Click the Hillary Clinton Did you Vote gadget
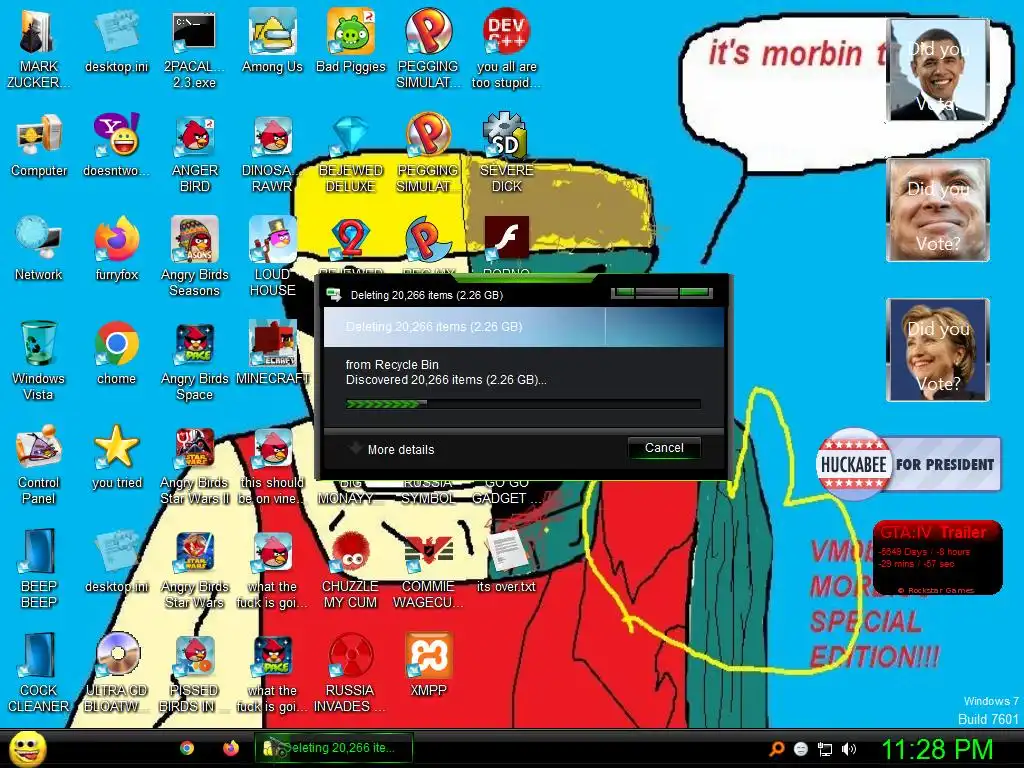 click(x=938, y=350)
